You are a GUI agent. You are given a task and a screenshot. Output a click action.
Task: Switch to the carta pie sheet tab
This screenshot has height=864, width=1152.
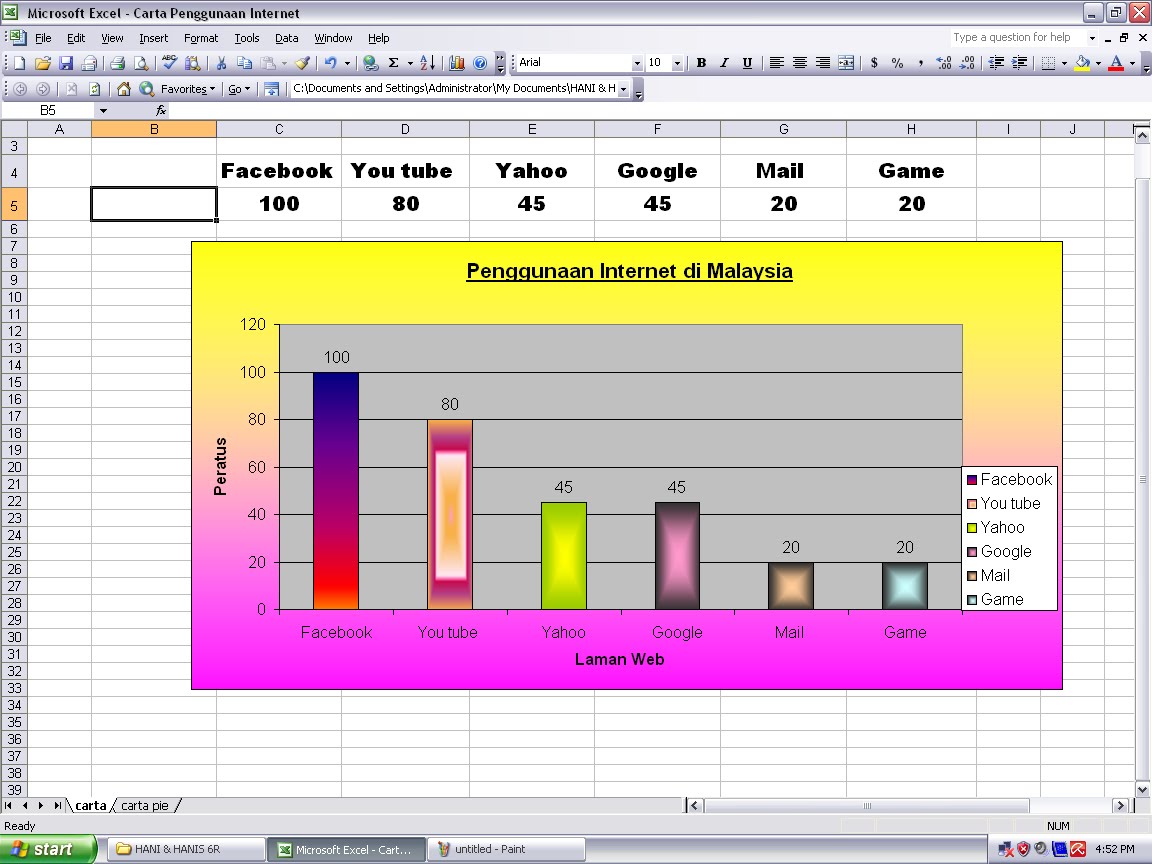(145, 806)
